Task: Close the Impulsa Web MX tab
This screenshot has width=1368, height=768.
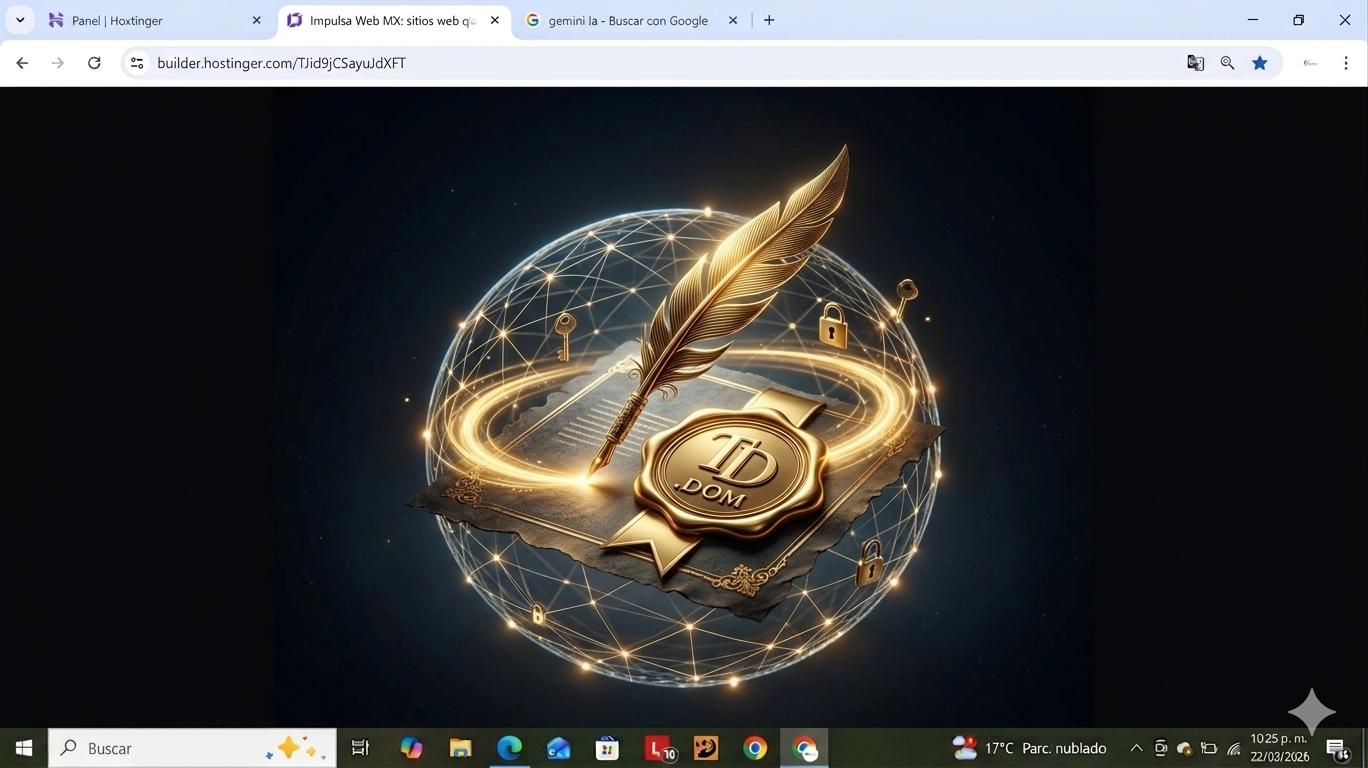Action: (x=494, y=20)
